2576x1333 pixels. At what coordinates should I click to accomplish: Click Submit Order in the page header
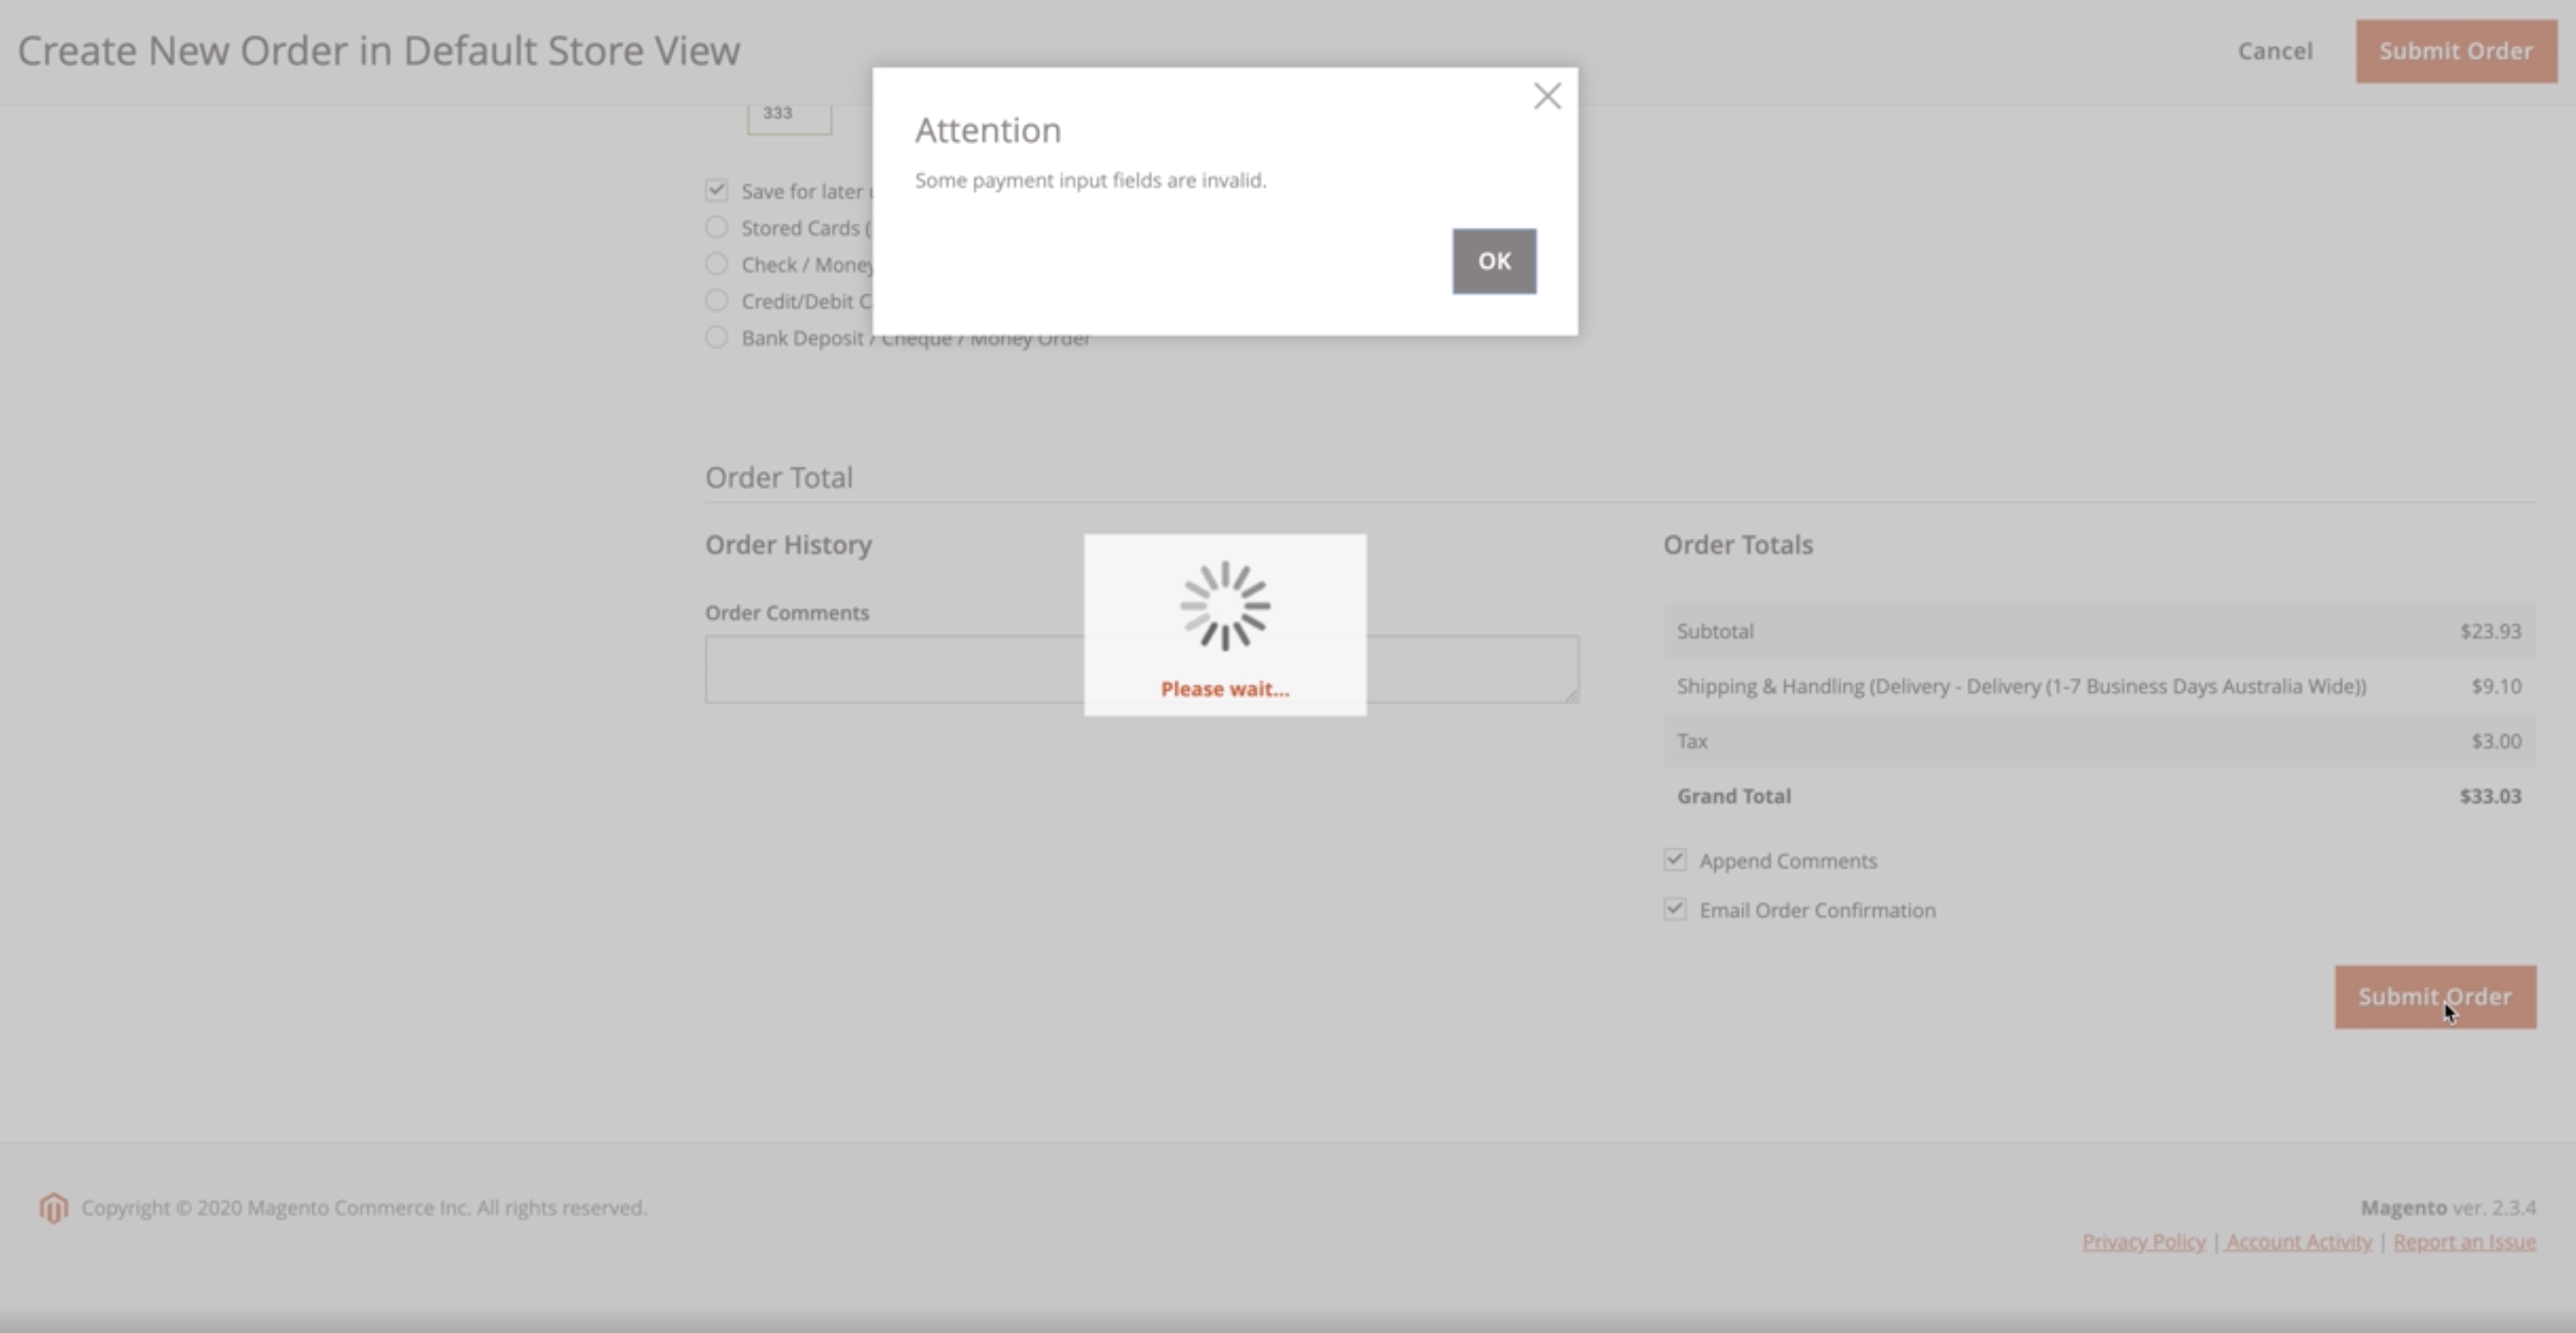[2456, 50]
